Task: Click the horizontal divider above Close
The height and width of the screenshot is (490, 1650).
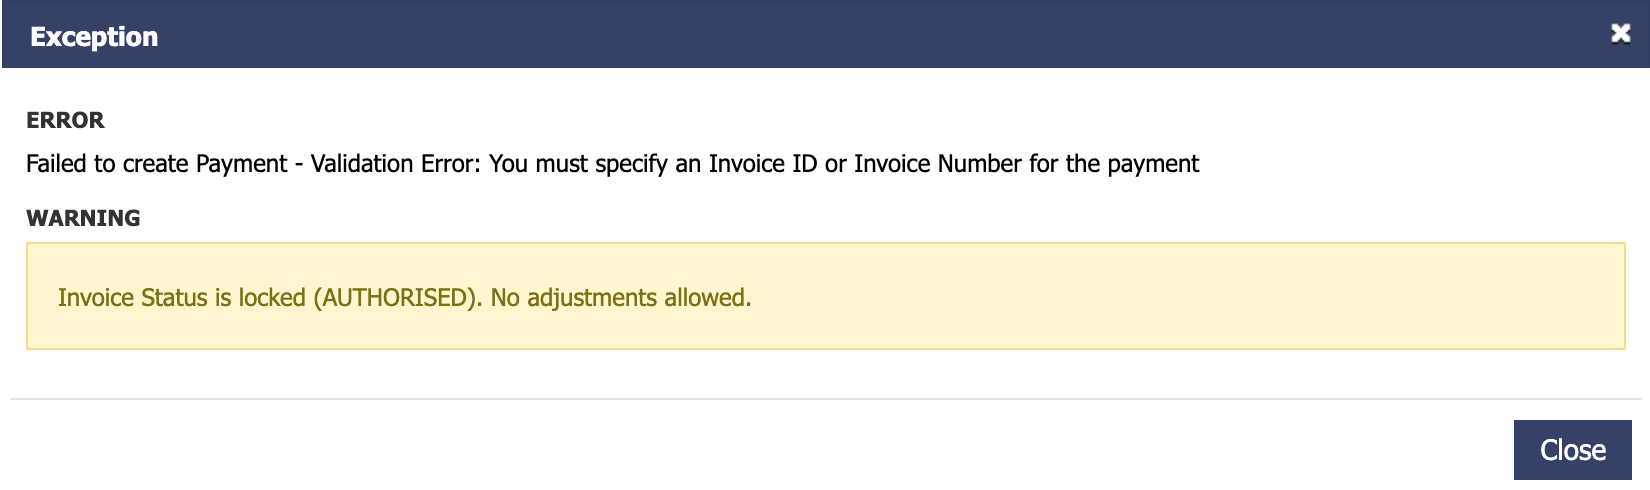Action: (825, 399)
